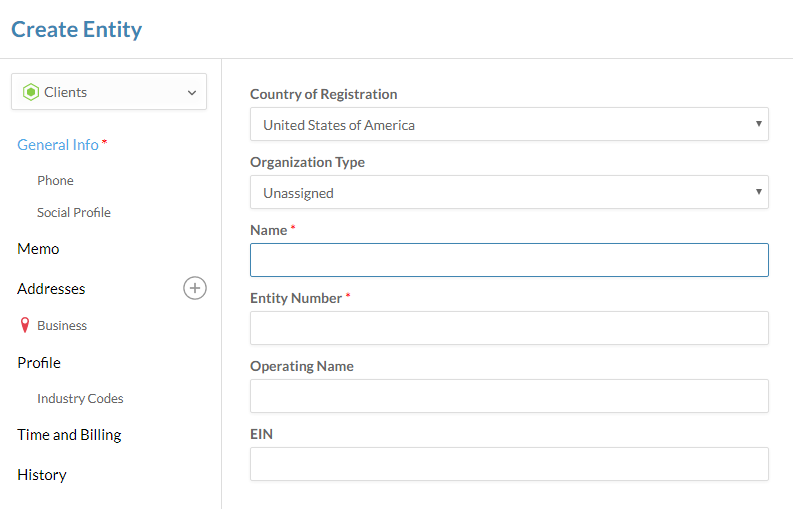Navigate to the Addresses section
This screenshot has height=509, width=793.
click(x=51, y=289)
